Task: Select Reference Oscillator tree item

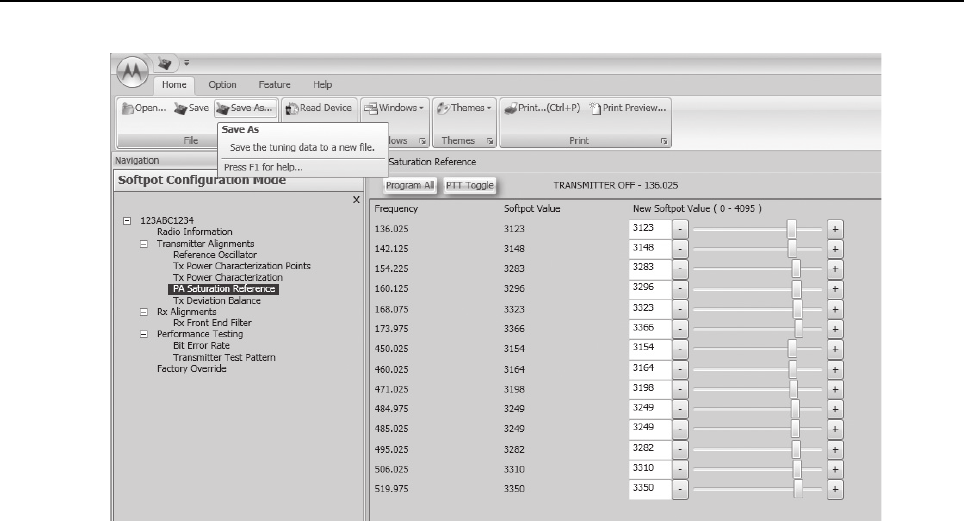Action: click(x=215, y=255)
